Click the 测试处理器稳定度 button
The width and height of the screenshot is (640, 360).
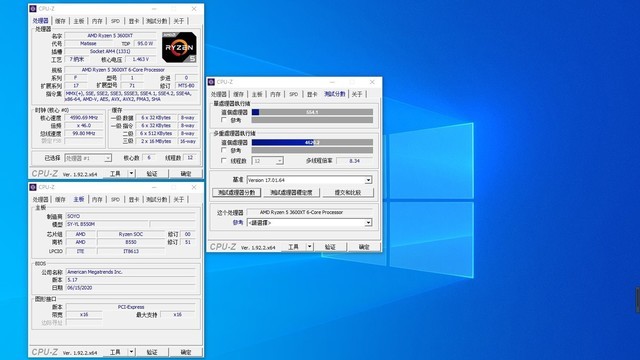[x=291, y=192]
